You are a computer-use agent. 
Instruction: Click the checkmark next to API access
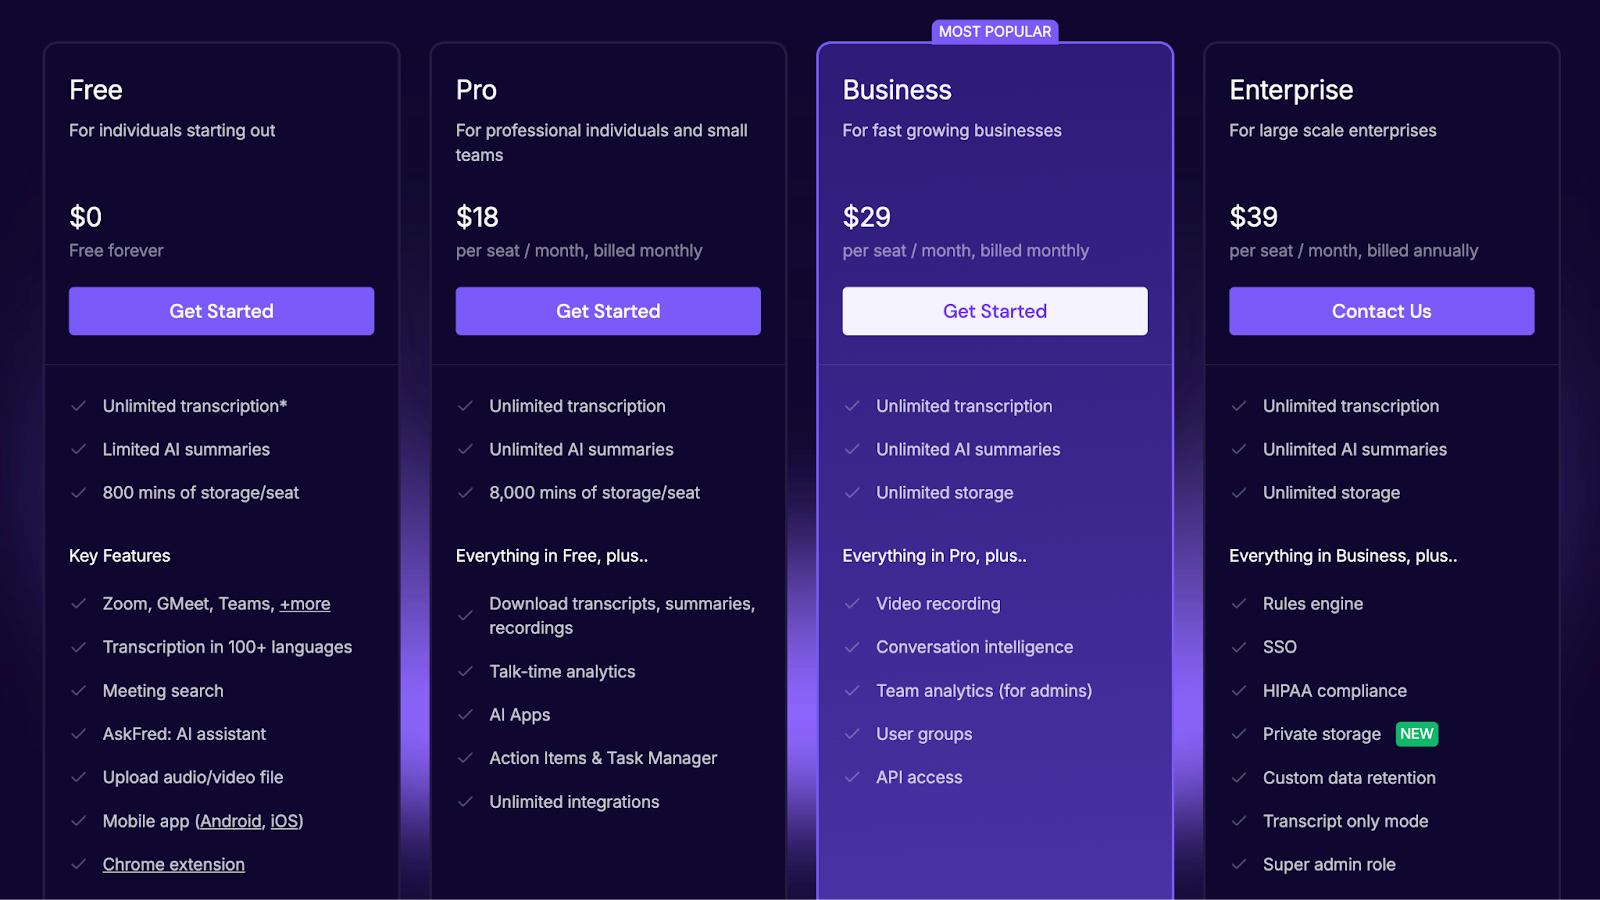pos(852,777)
